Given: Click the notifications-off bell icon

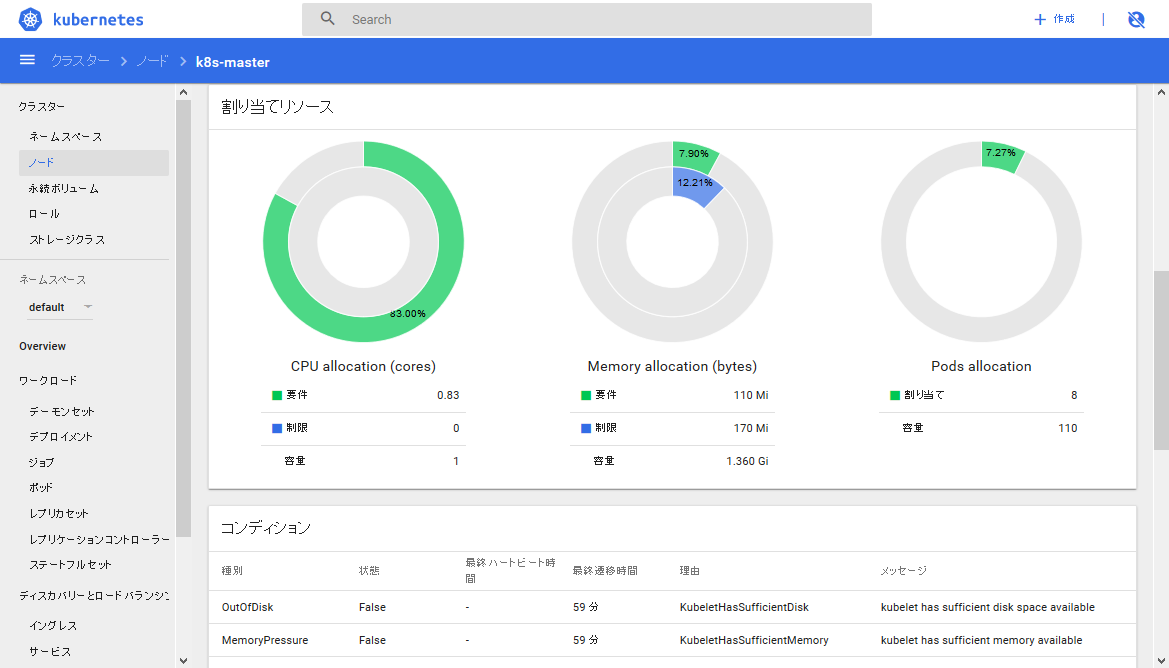Looking at the screenshot, I should (x=1136, y=19).
